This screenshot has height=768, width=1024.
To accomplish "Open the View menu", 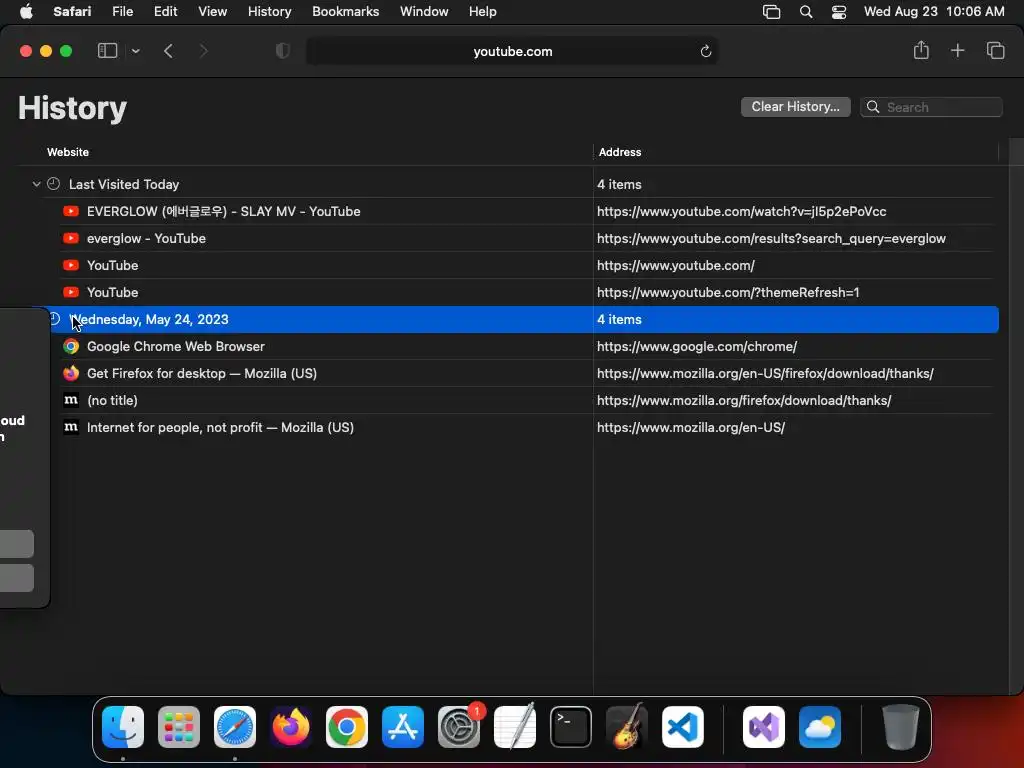I will tap(212, 12).
